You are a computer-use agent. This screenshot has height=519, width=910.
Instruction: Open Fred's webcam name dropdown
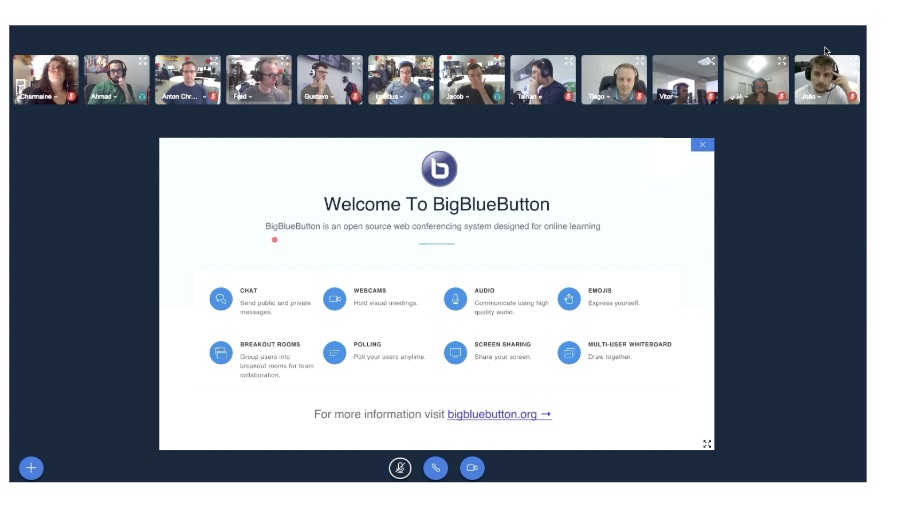(243, 97)
